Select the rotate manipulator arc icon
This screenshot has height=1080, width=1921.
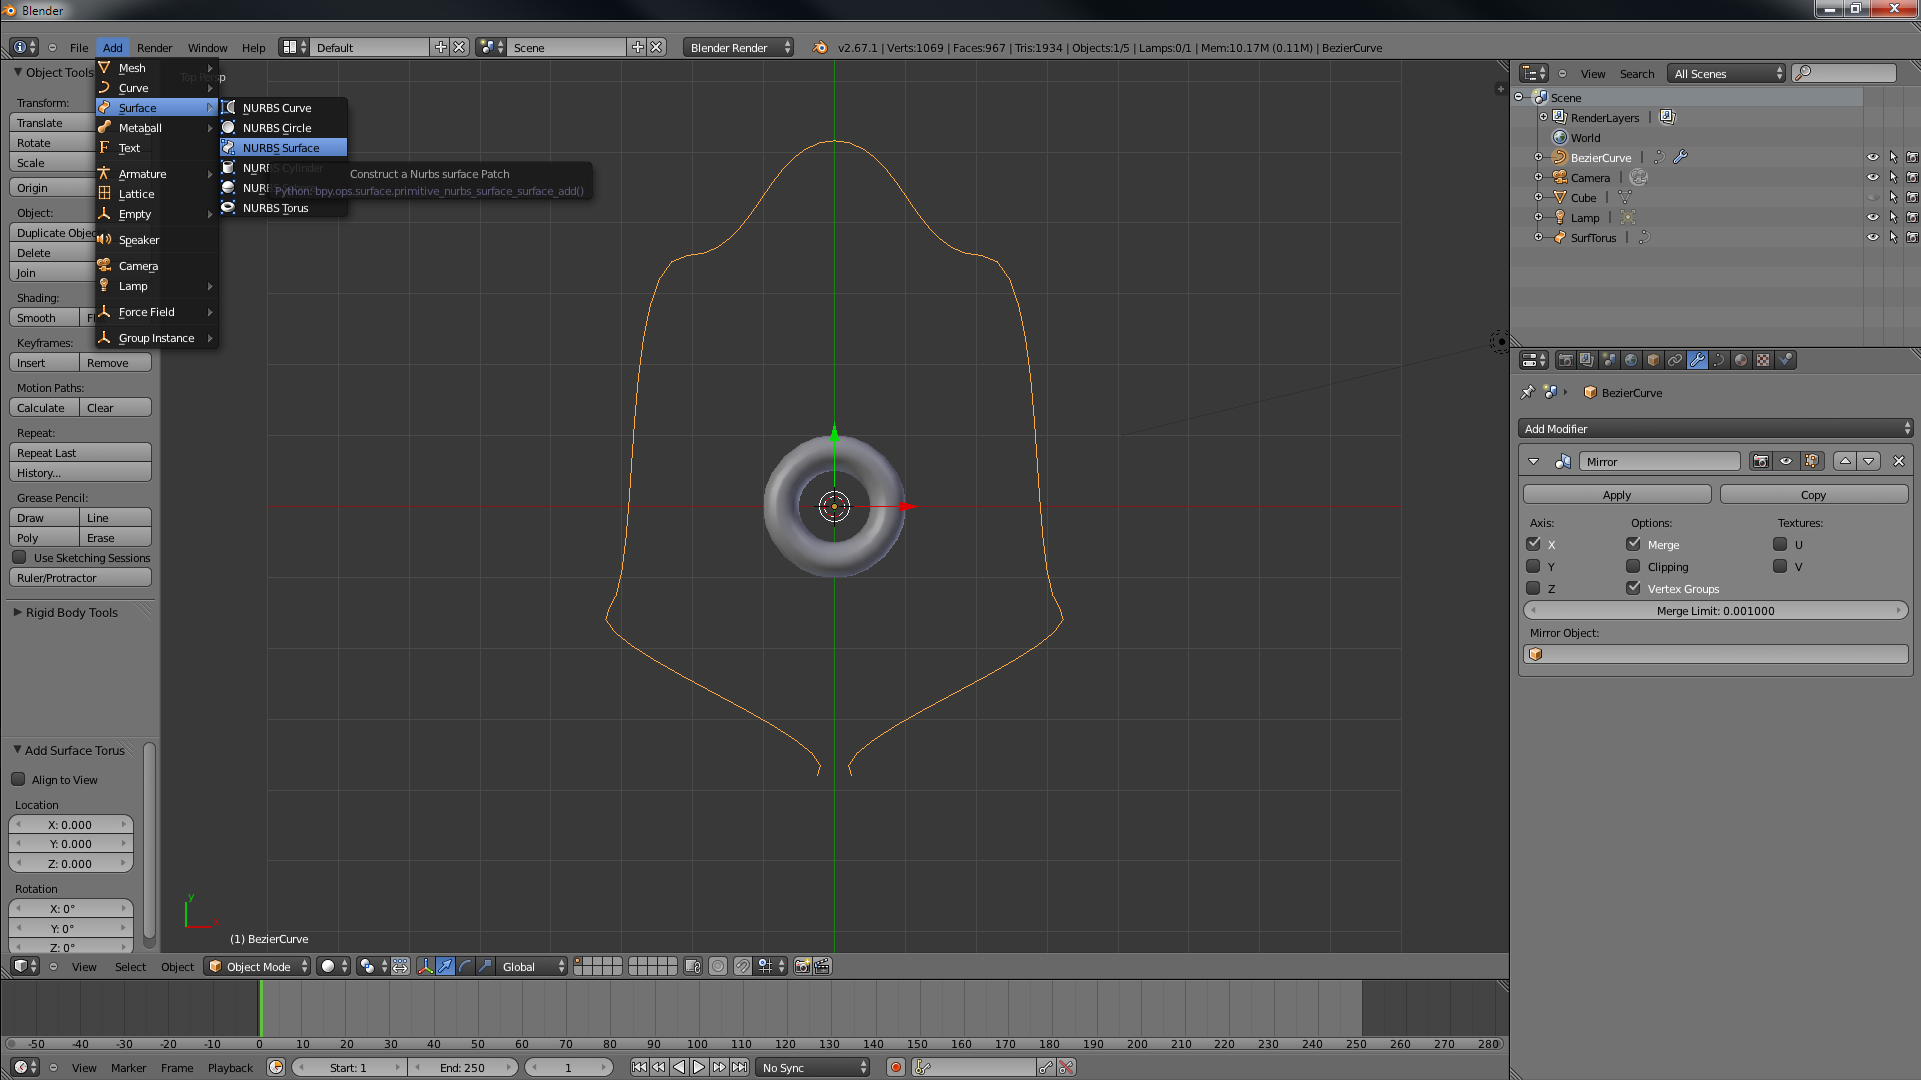tap(465, 967)
